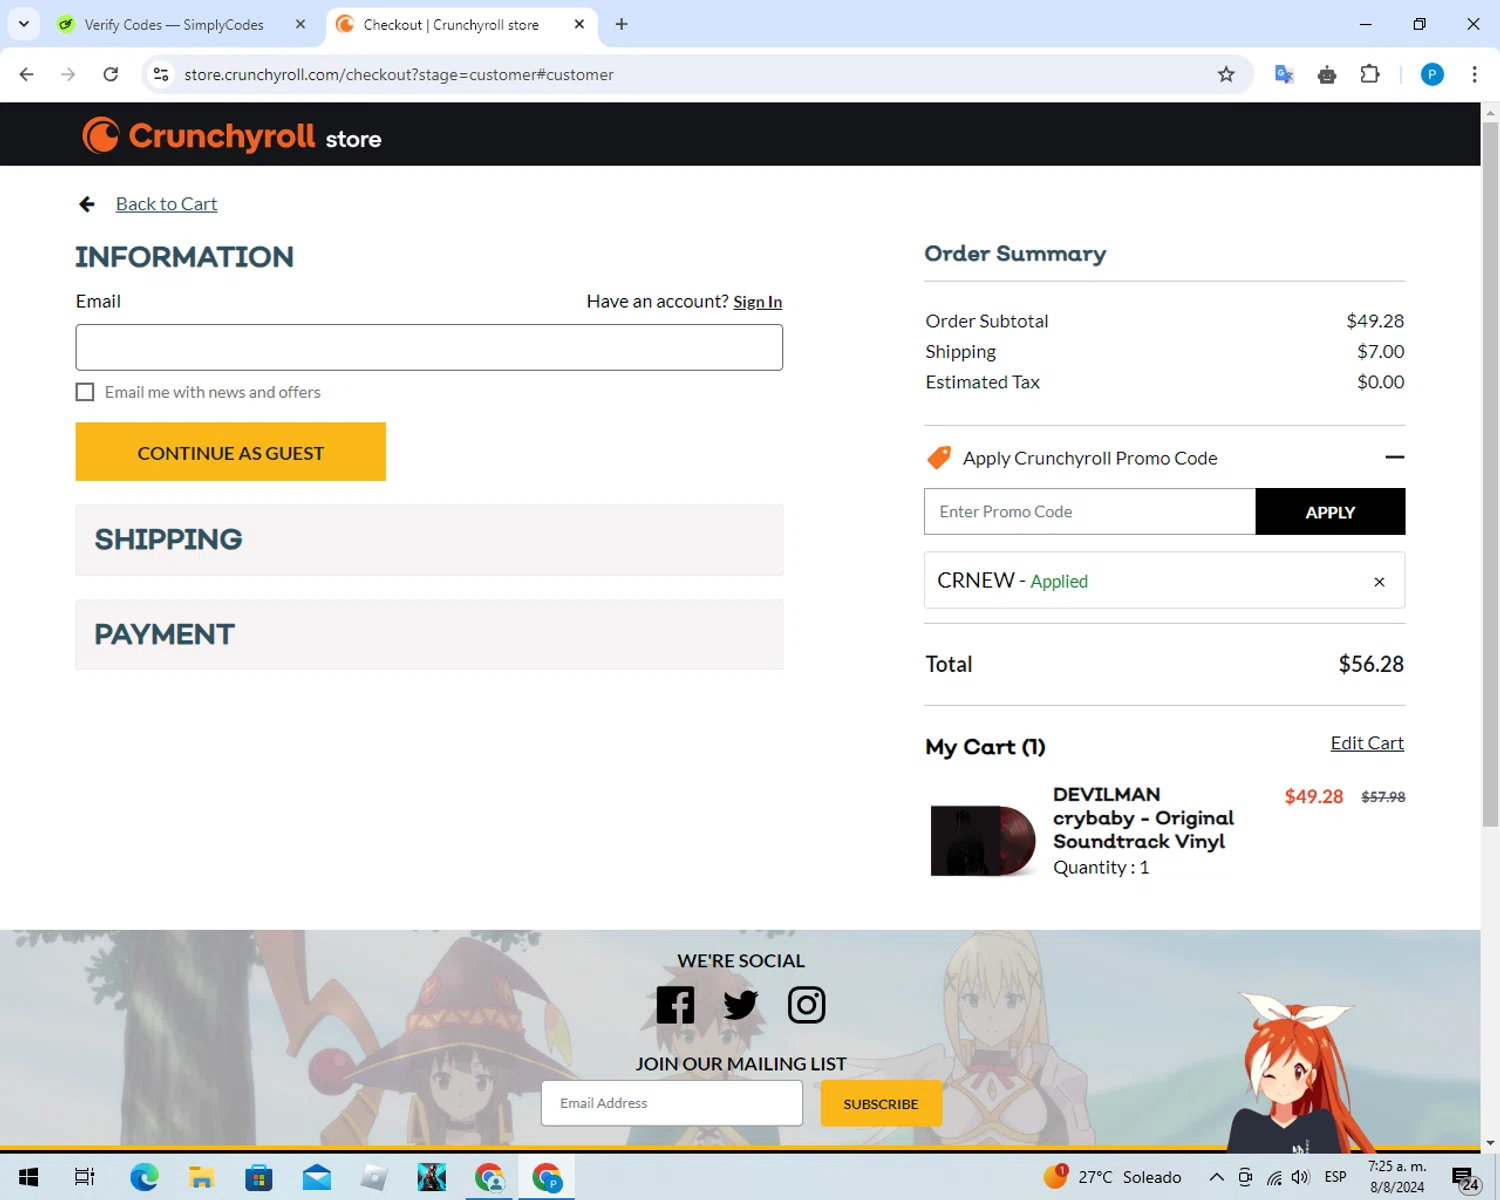The height and width of the screenshot is (1200, 1500).
Task: Open the Mail app from the taskbar
Action: (x=317, y=1177)
